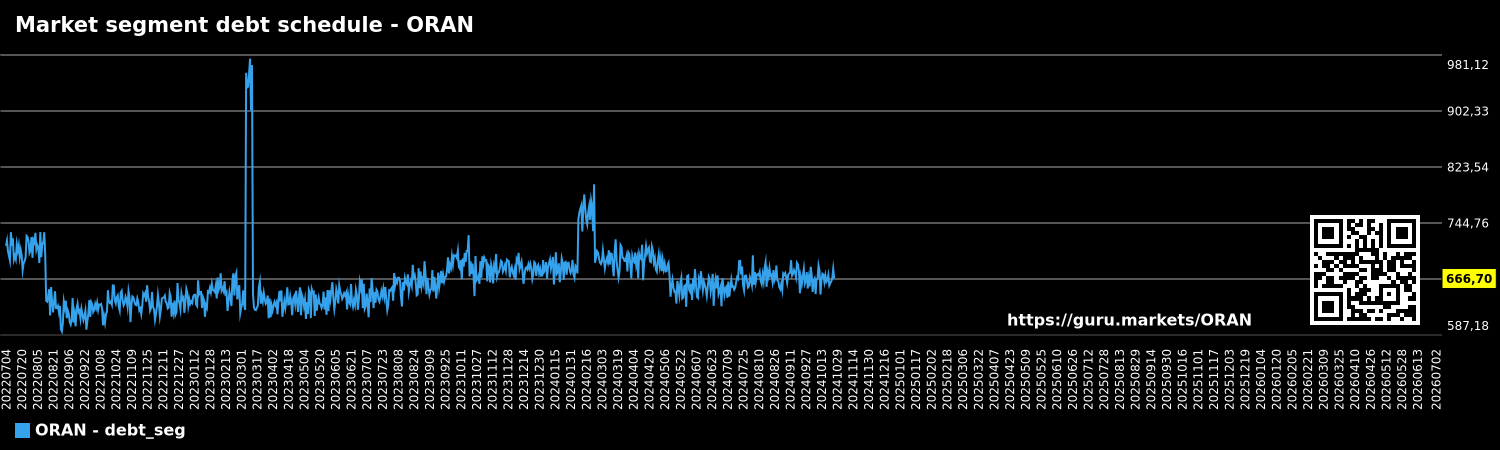The height and width of the screenshot is (450, 1500).
Task: Click the 902,33 y-axis label
Action: [1467, 112]
